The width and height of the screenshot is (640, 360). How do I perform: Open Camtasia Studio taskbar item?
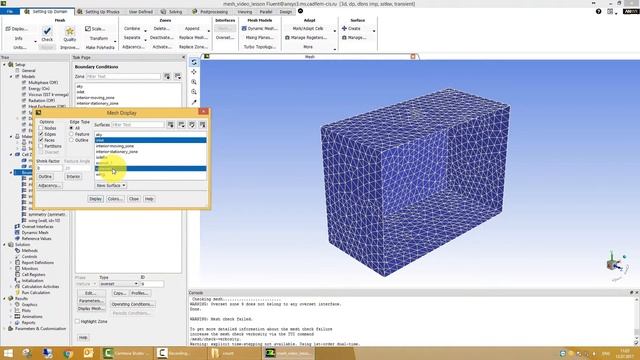127,353
